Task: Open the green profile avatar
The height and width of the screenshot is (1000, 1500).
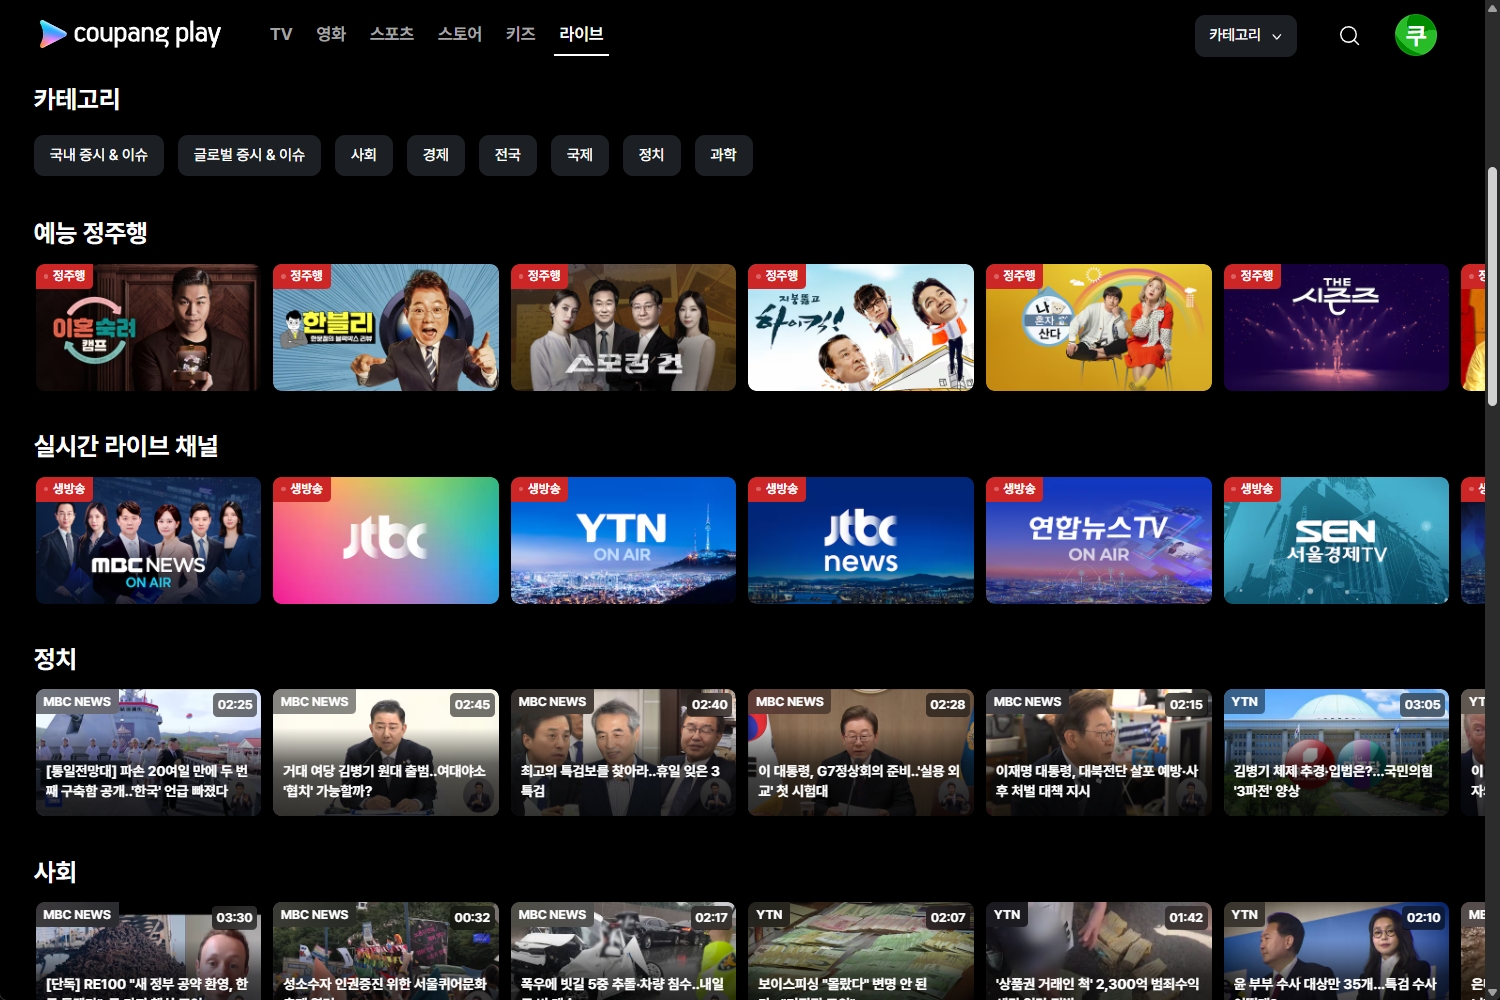Action: point(1416,35)
